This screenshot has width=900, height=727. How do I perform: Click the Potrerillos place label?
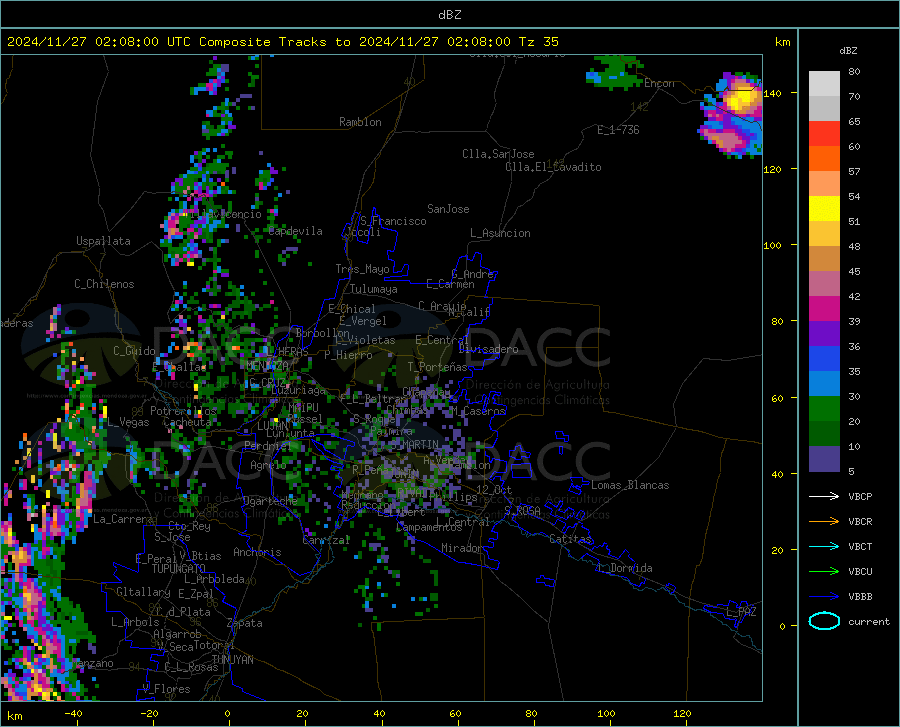183,411
